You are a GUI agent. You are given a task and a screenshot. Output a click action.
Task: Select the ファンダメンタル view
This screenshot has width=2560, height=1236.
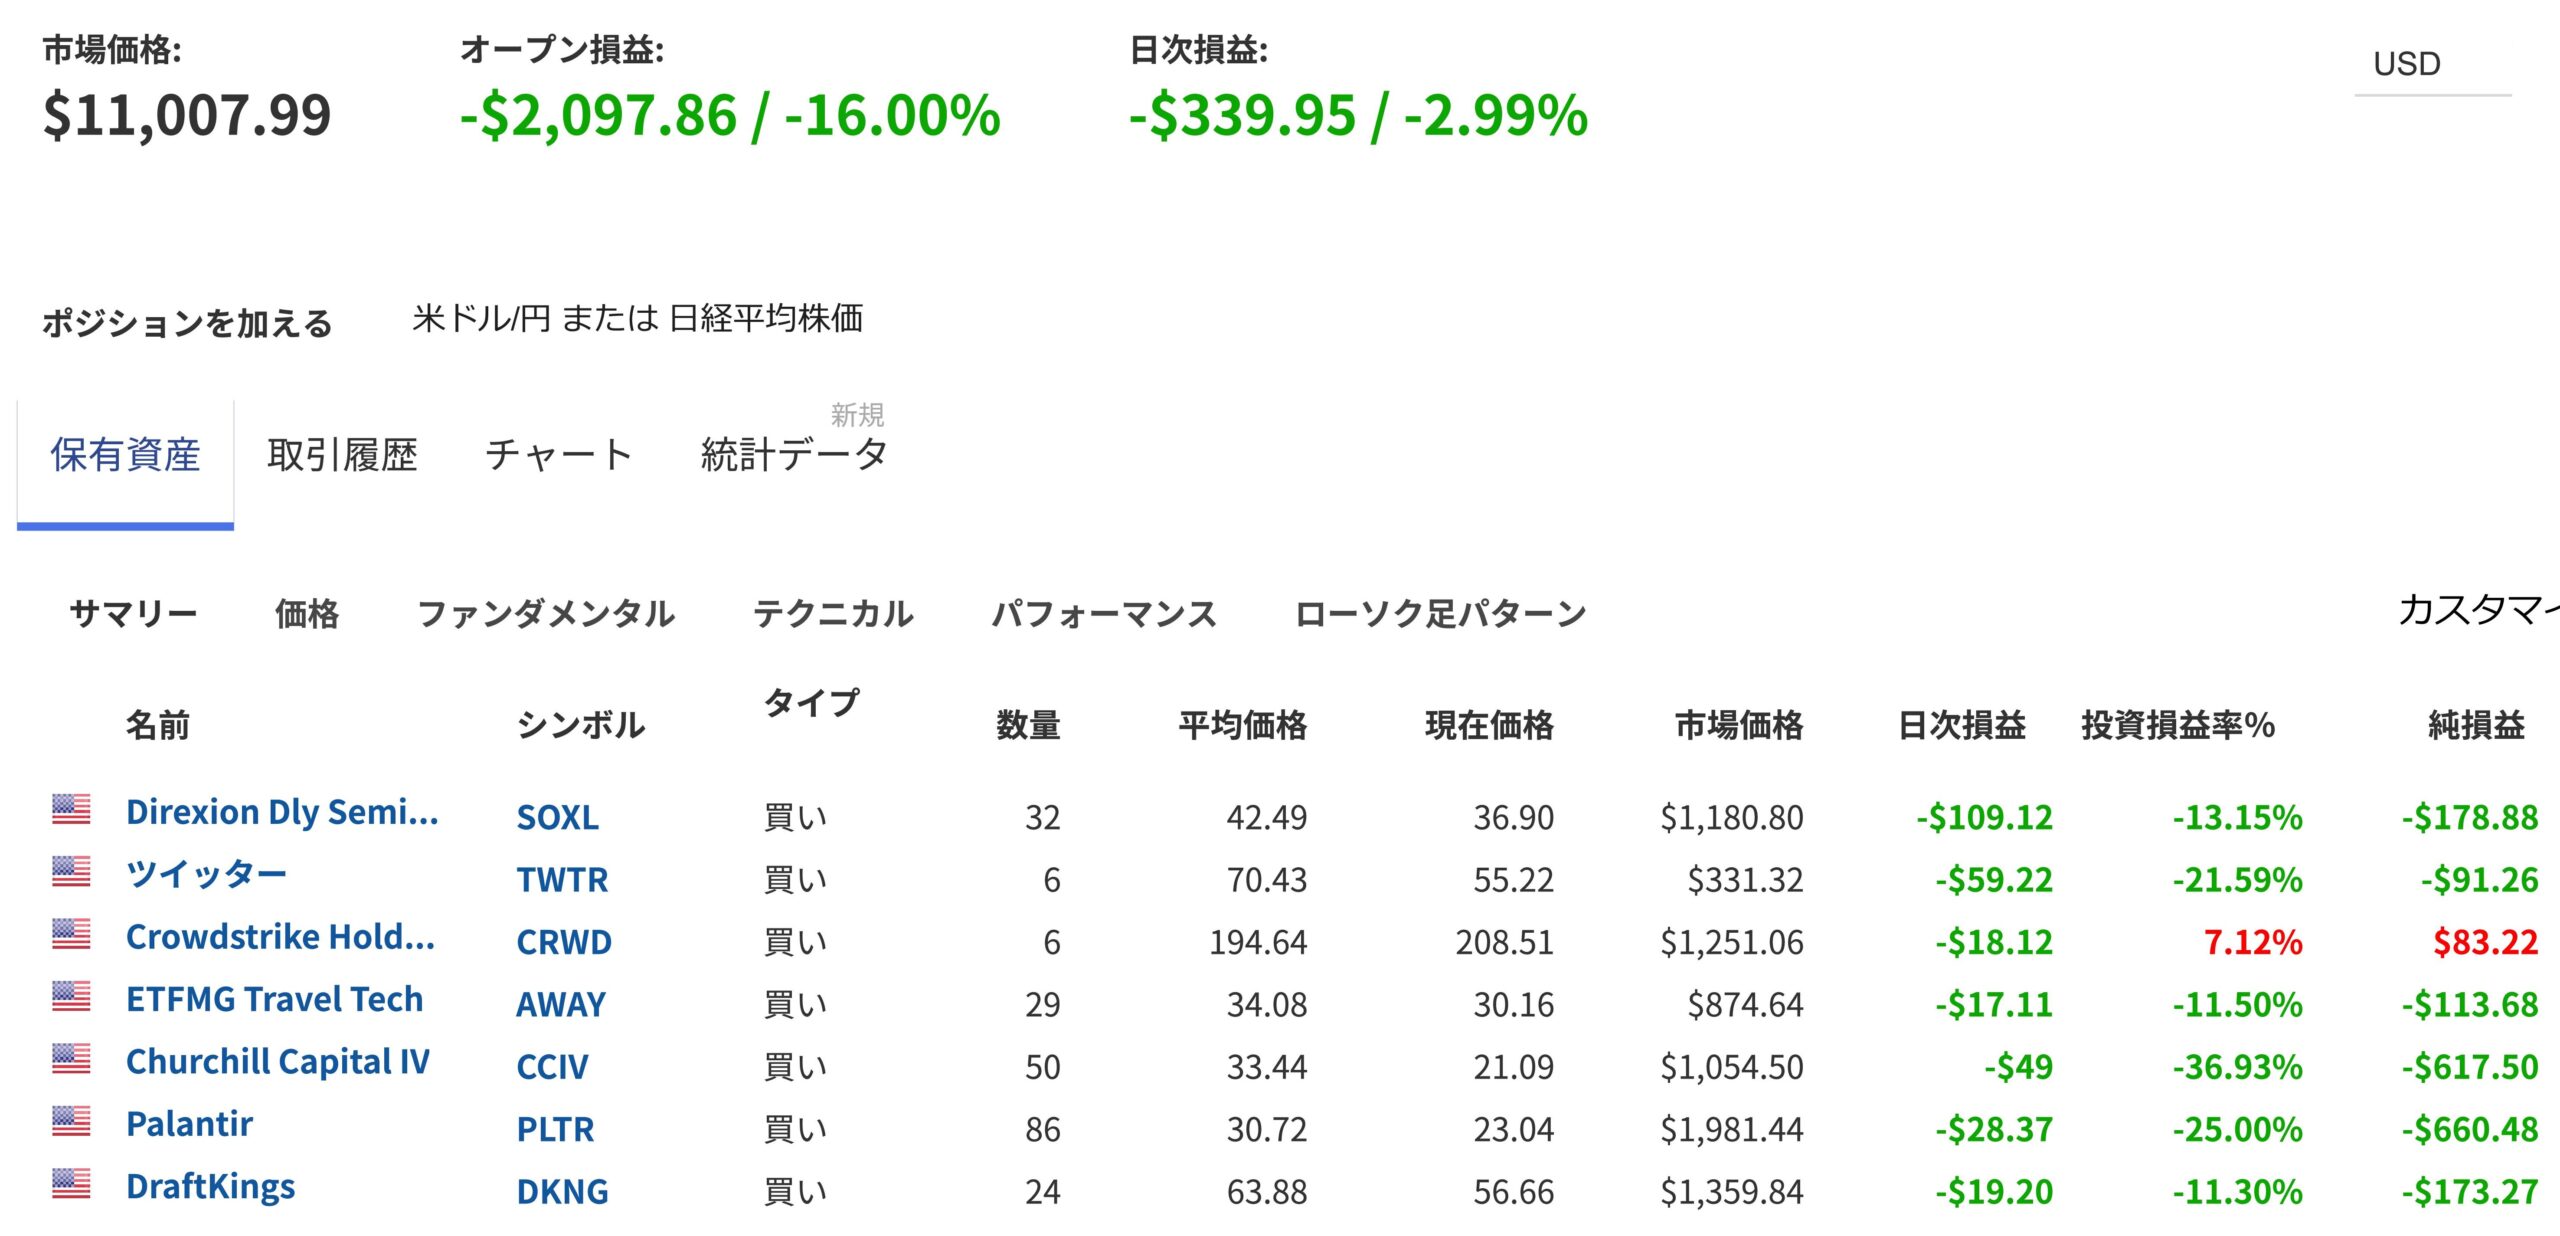(546, 613)
